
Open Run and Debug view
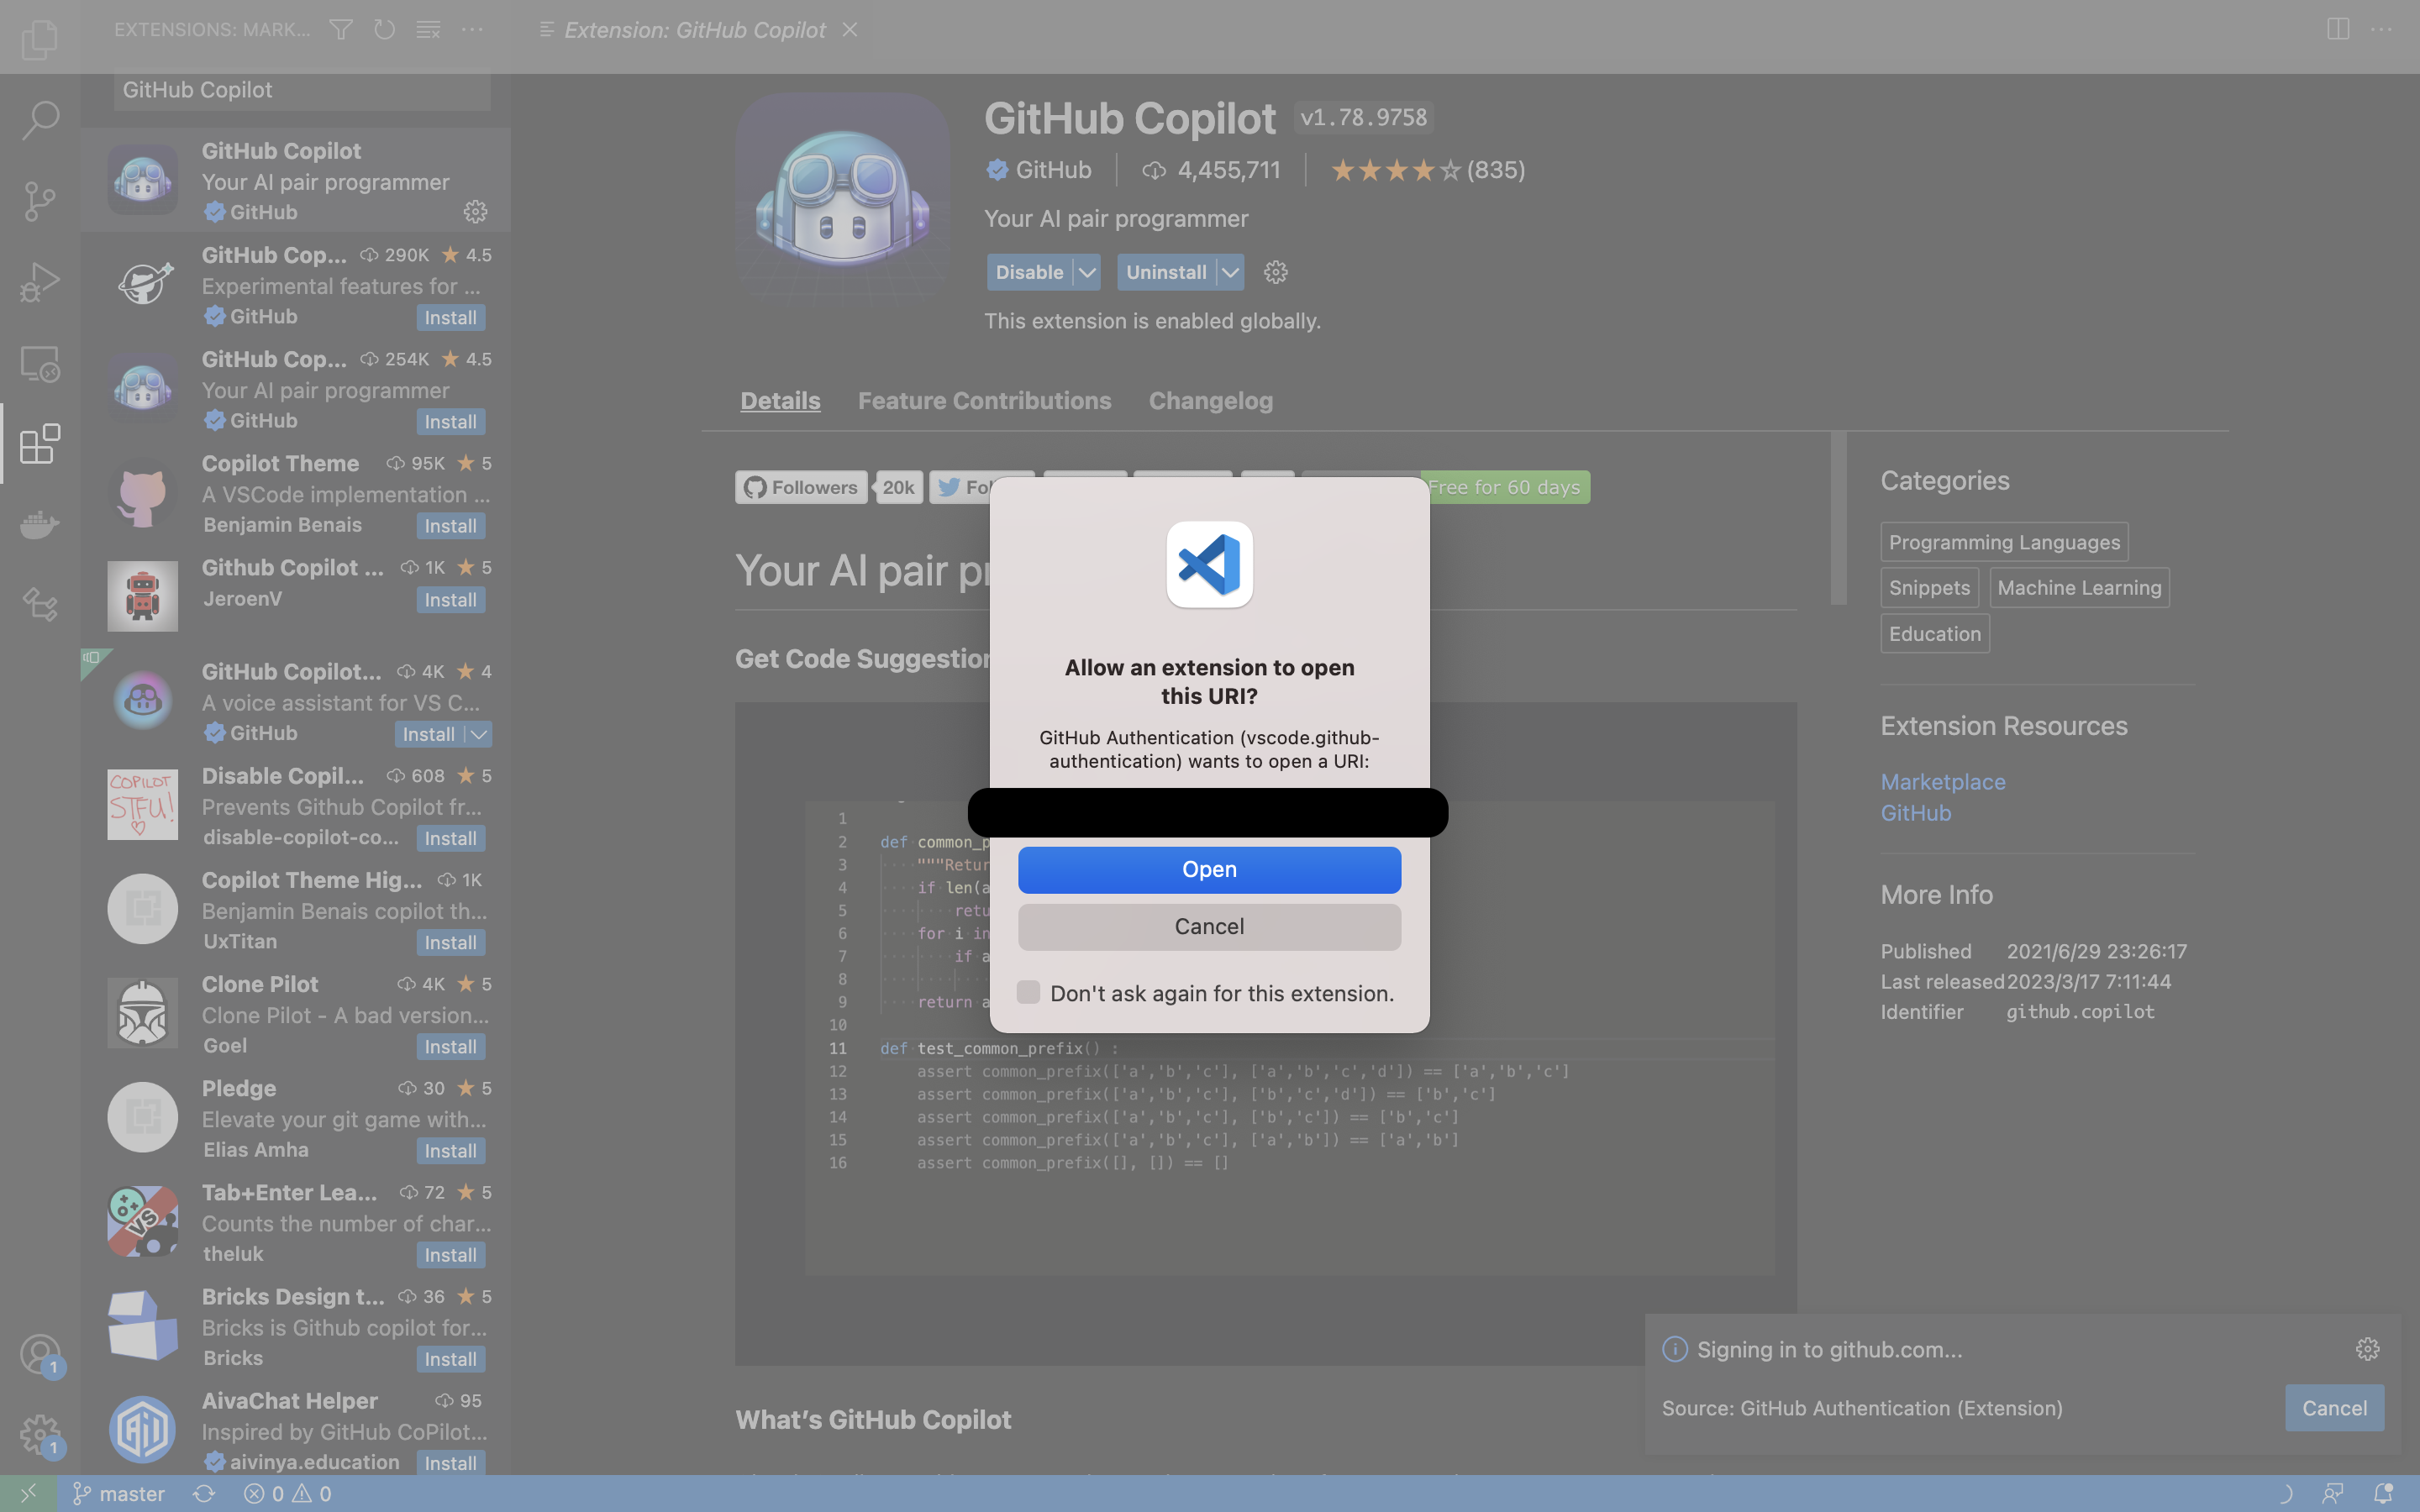point(39,282)
